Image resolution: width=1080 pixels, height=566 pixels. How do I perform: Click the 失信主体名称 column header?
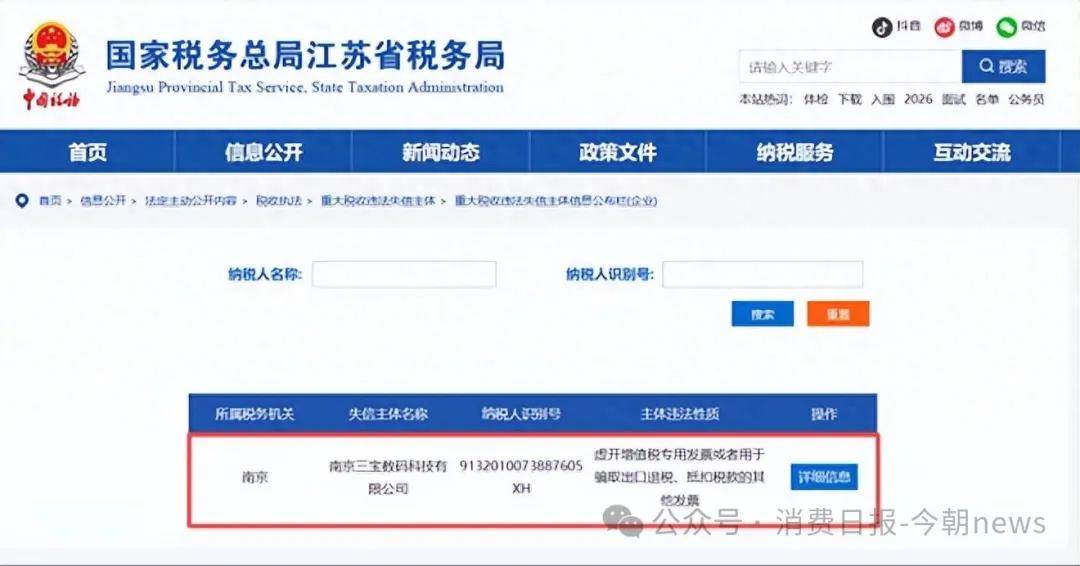(x=388, y=414)
